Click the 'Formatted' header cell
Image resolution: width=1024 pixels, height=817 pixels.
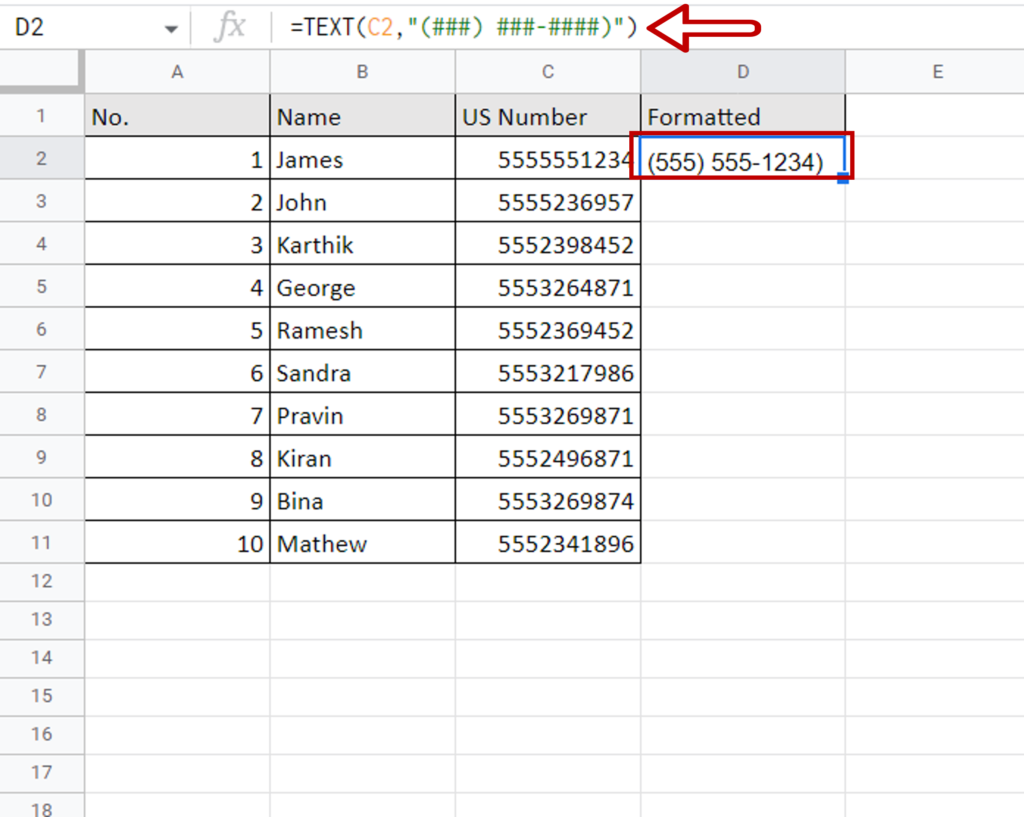click(743, 116)
